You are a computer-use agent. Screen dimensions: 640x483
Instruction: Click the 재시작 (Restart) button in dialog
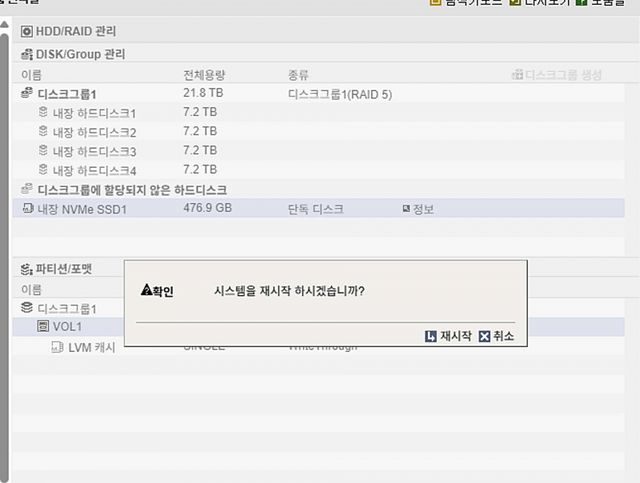click(448, 337)
